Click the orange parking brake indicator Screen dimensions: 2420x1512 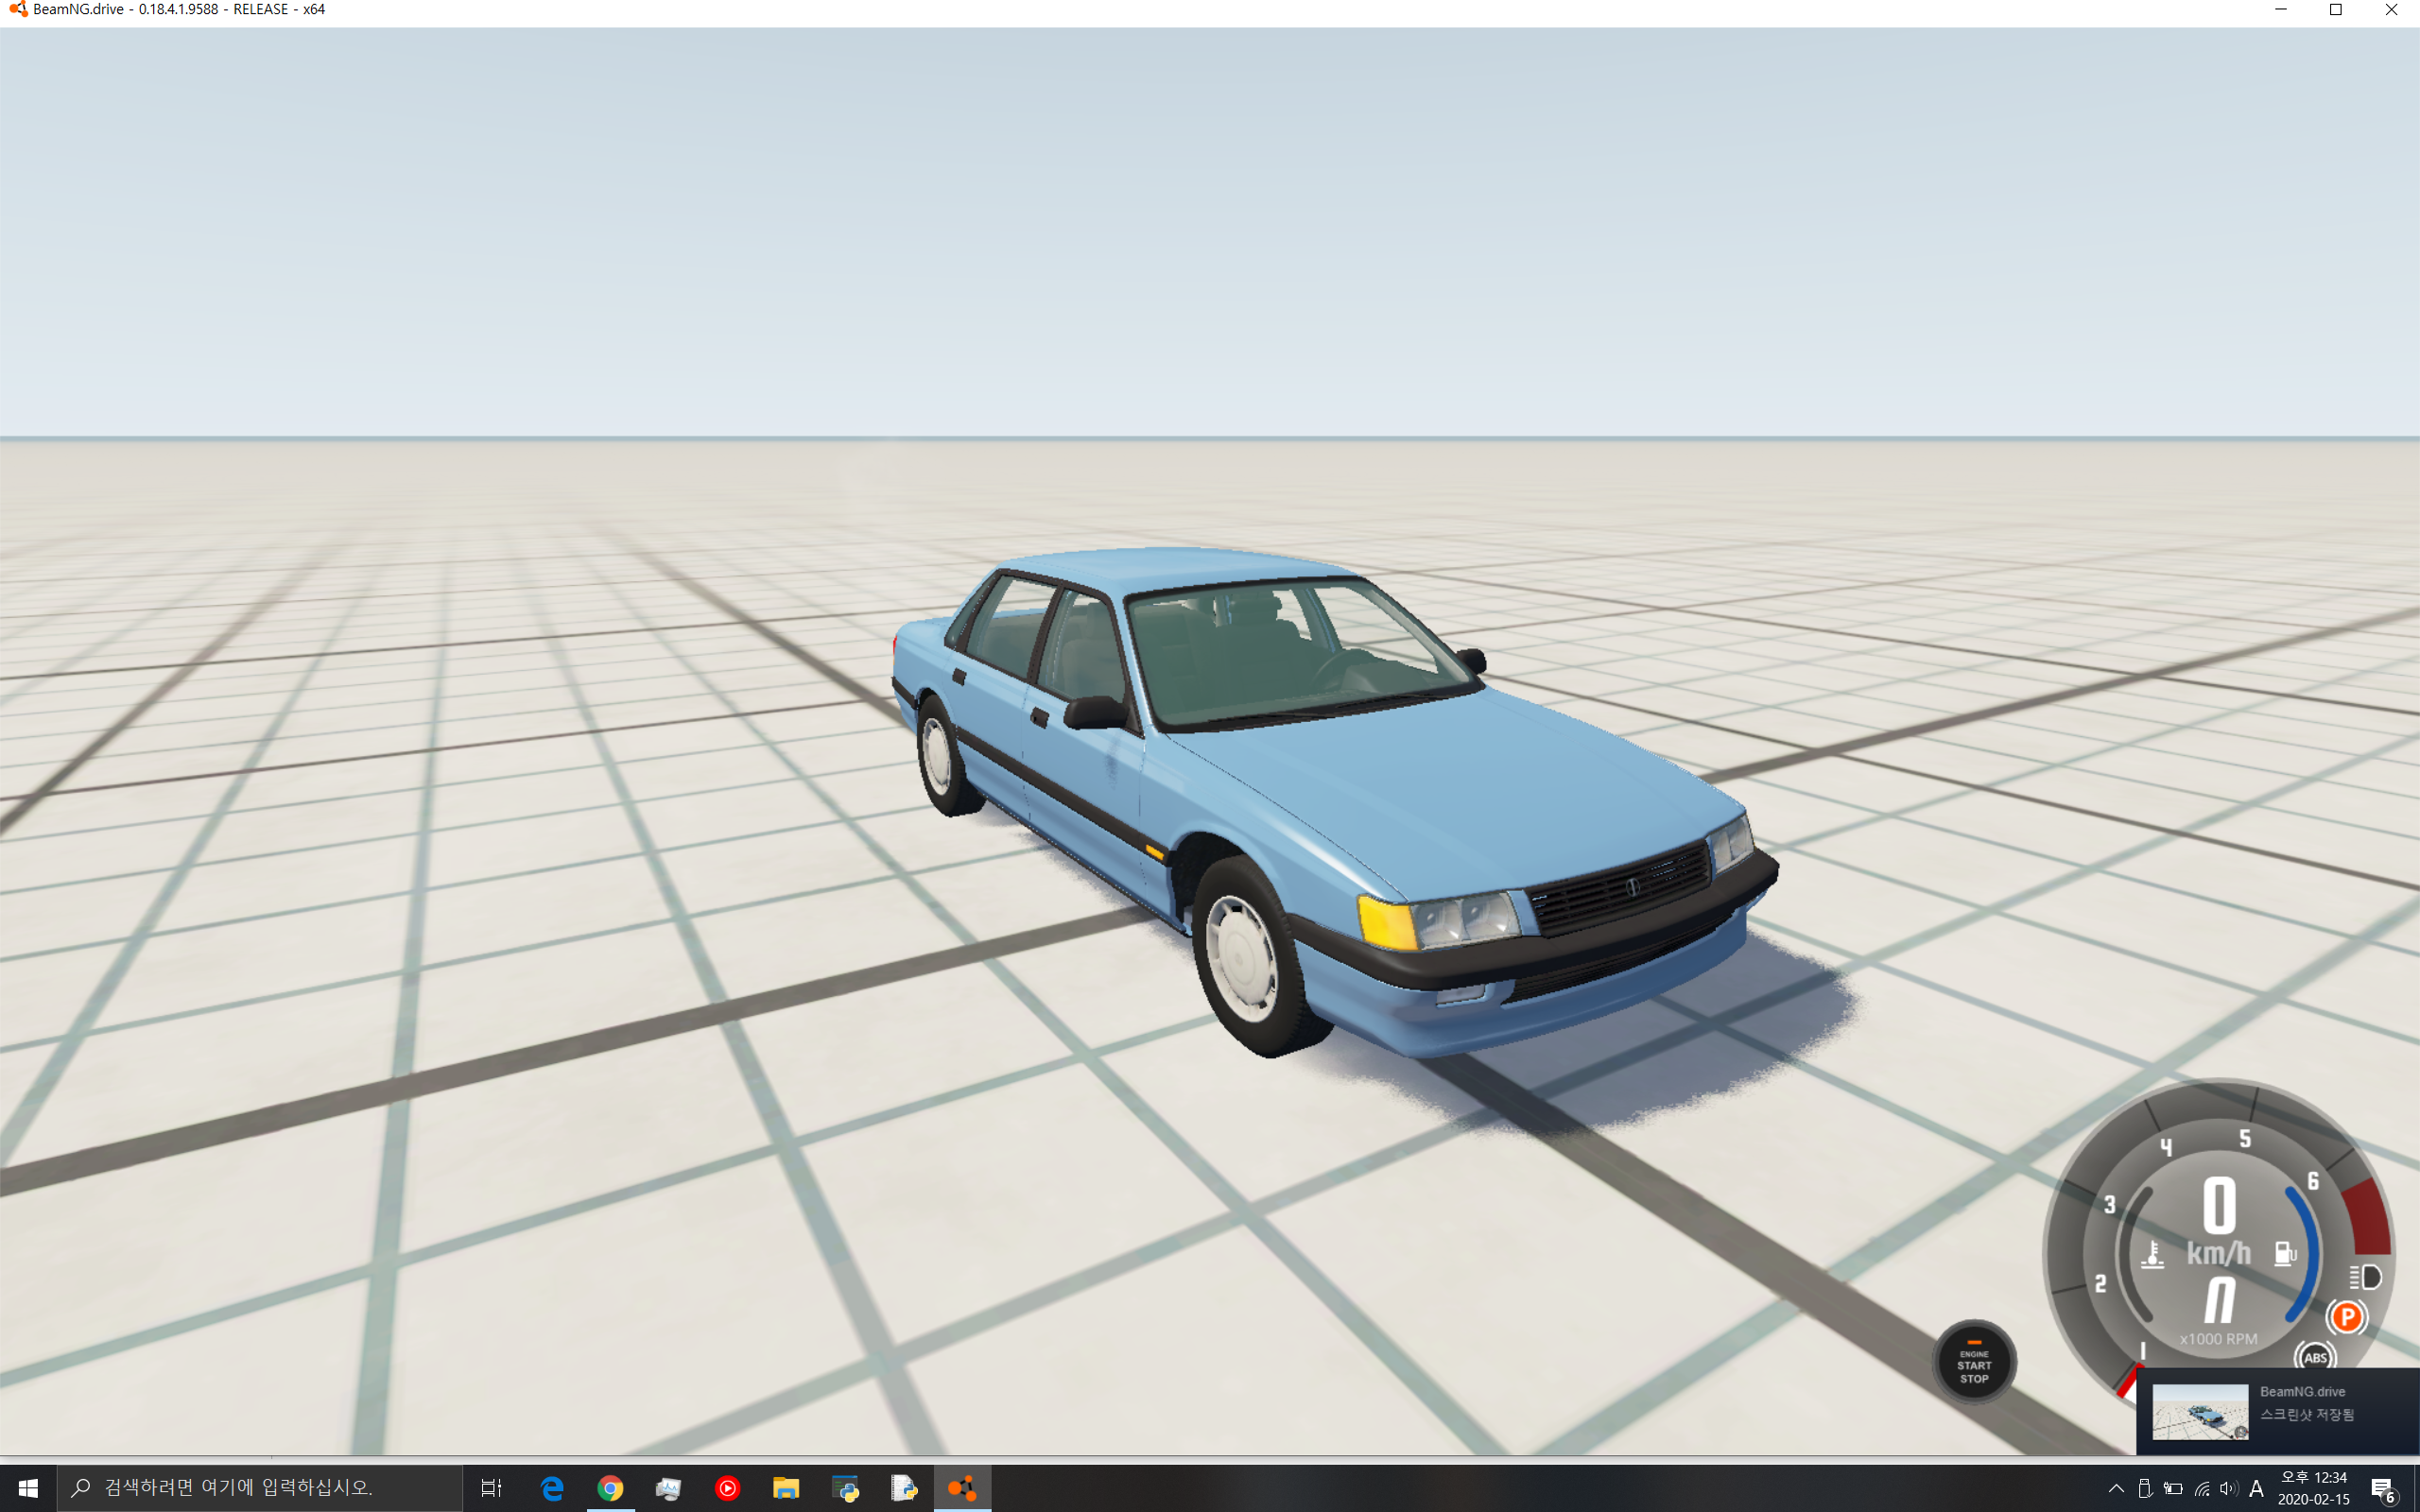(x=2346, y=1317)
